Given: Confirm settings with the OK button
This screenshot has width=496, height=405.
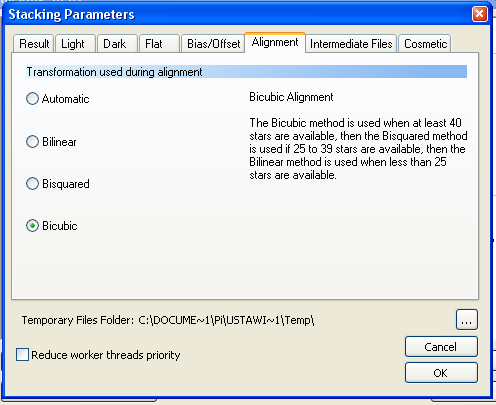Looking at the screenshot, I should [x=441, y=373].
